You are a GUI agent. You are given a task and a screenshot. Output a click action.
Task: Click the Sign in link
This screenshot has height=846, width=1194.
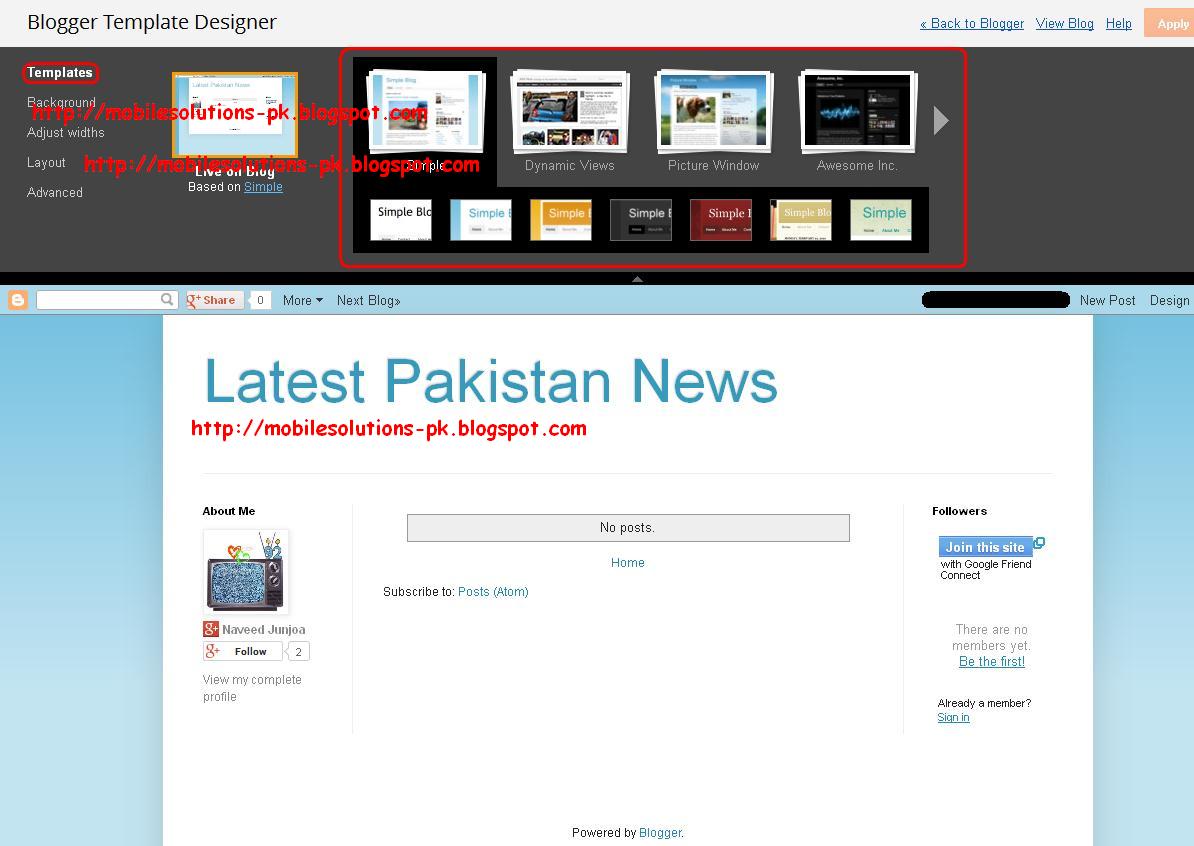point(953,717)
